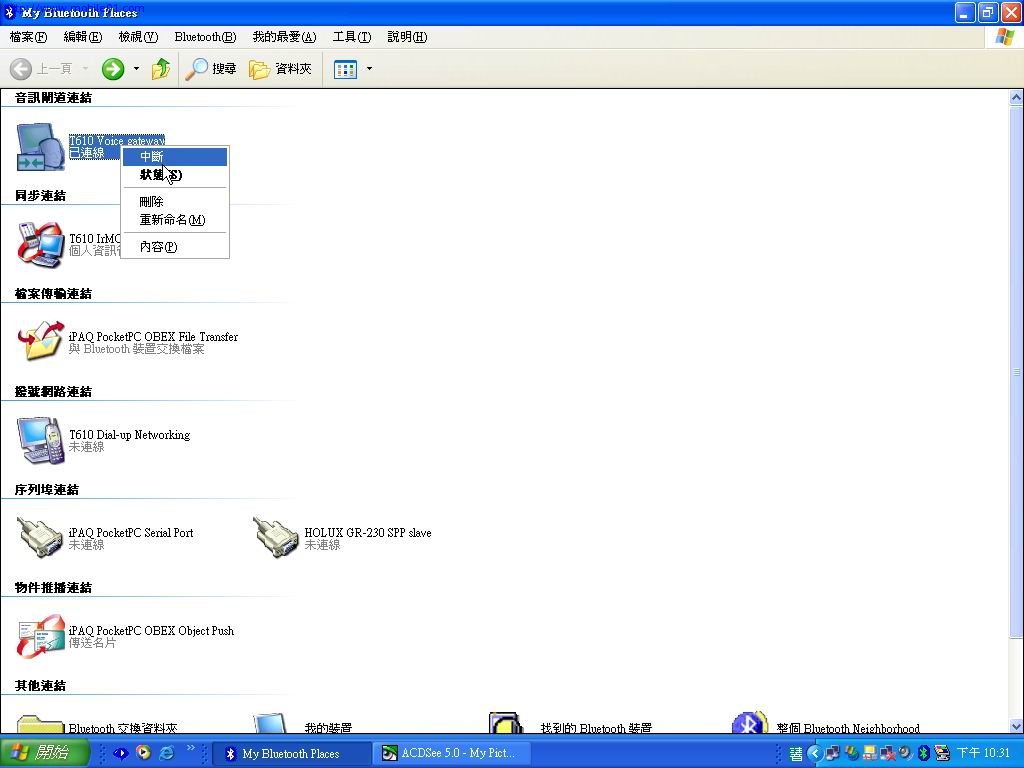Click the scrollbar down arrow

[x=1016, y=726]
